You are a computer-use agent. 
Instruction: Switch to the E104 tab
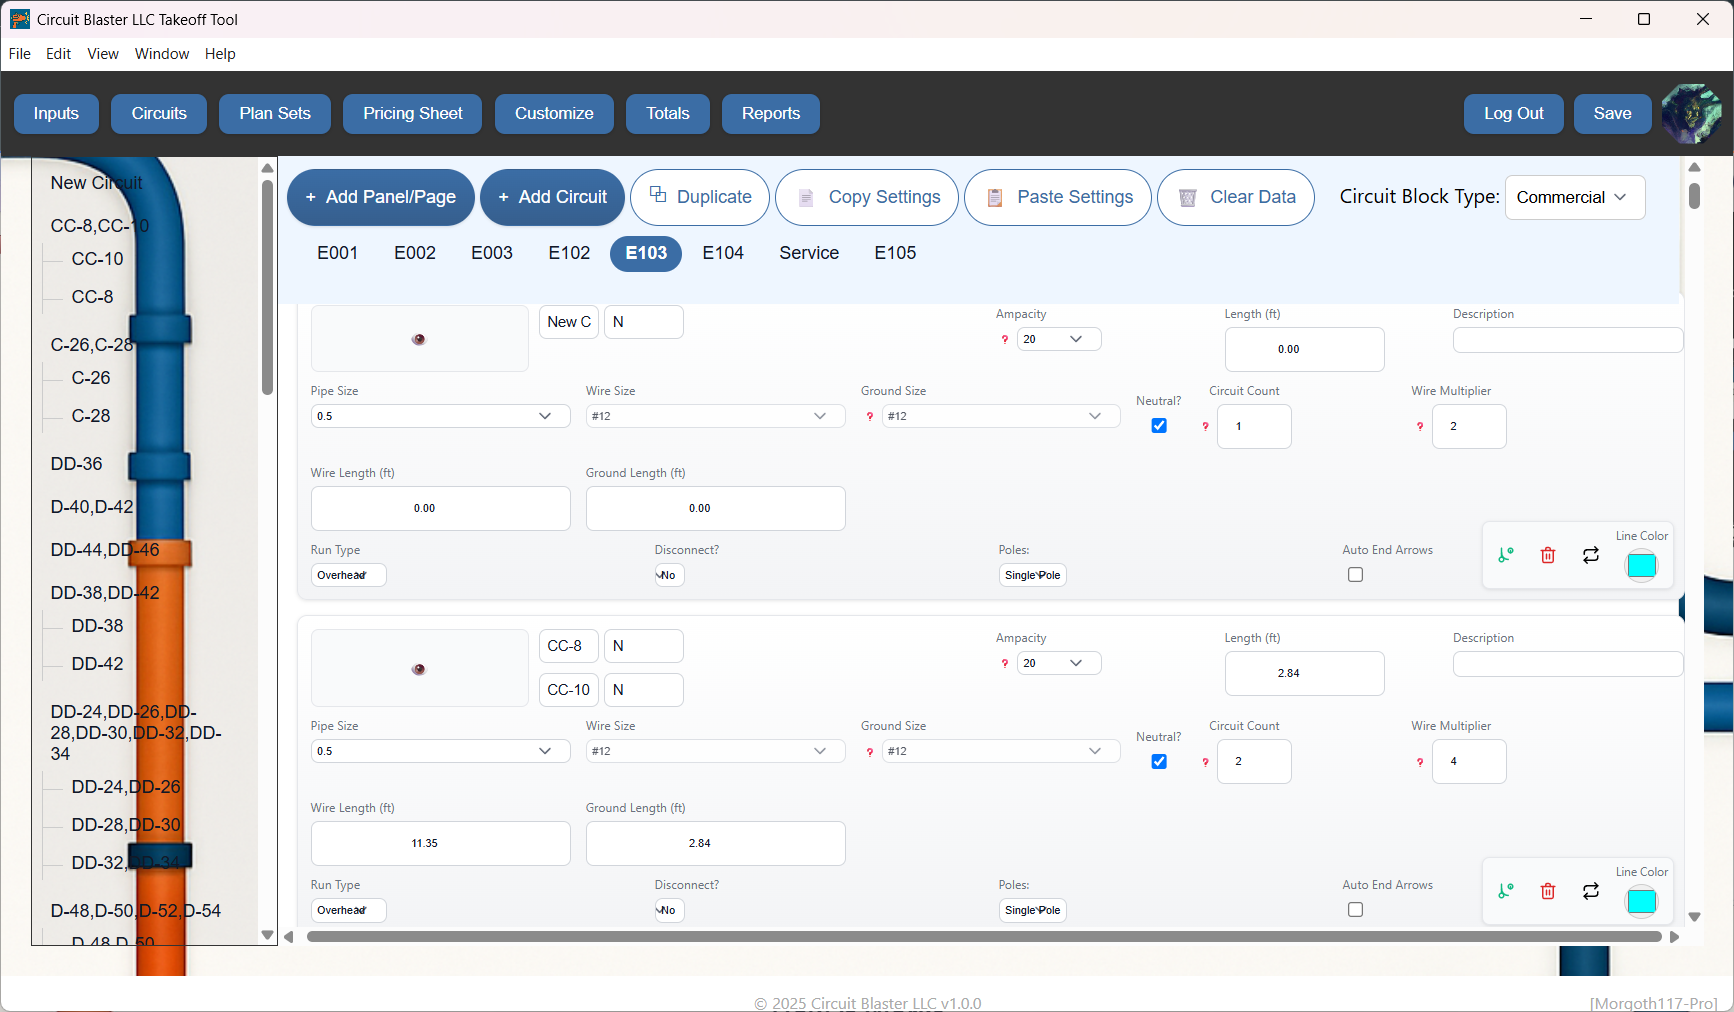[723, 253]
